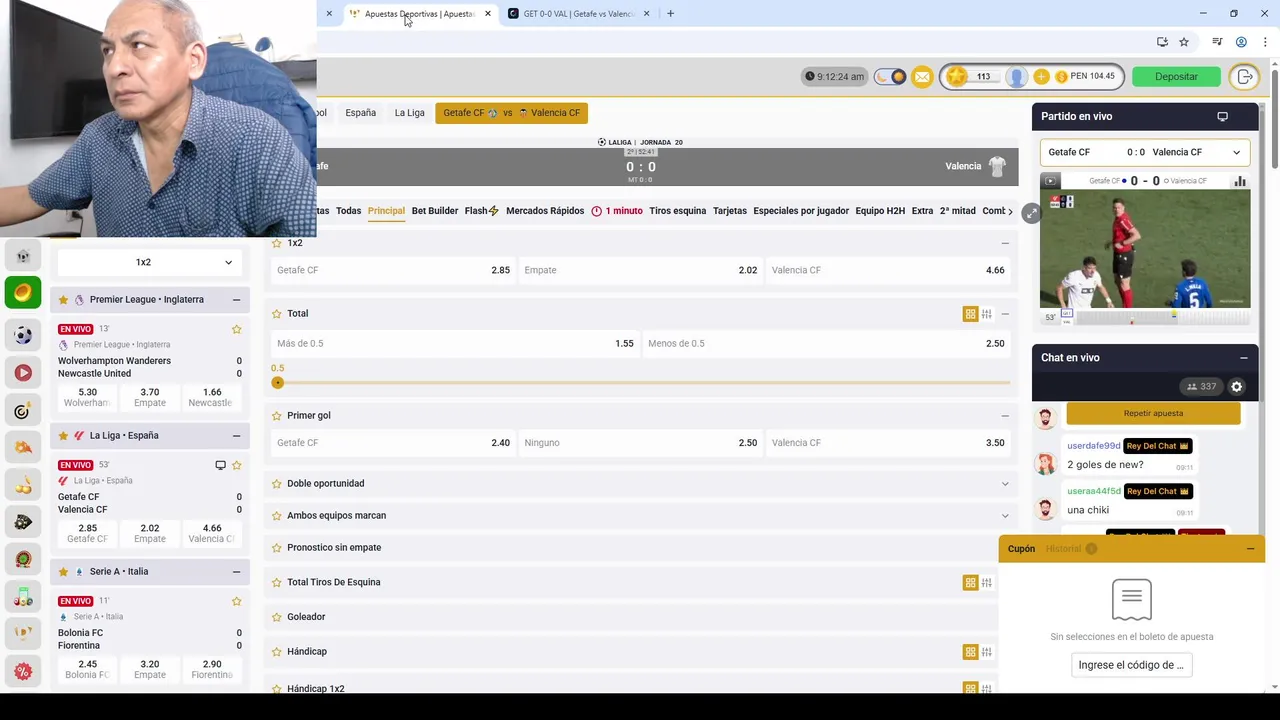
Task: Toggle Premier League favorite star
Action: tap(63, 300)
